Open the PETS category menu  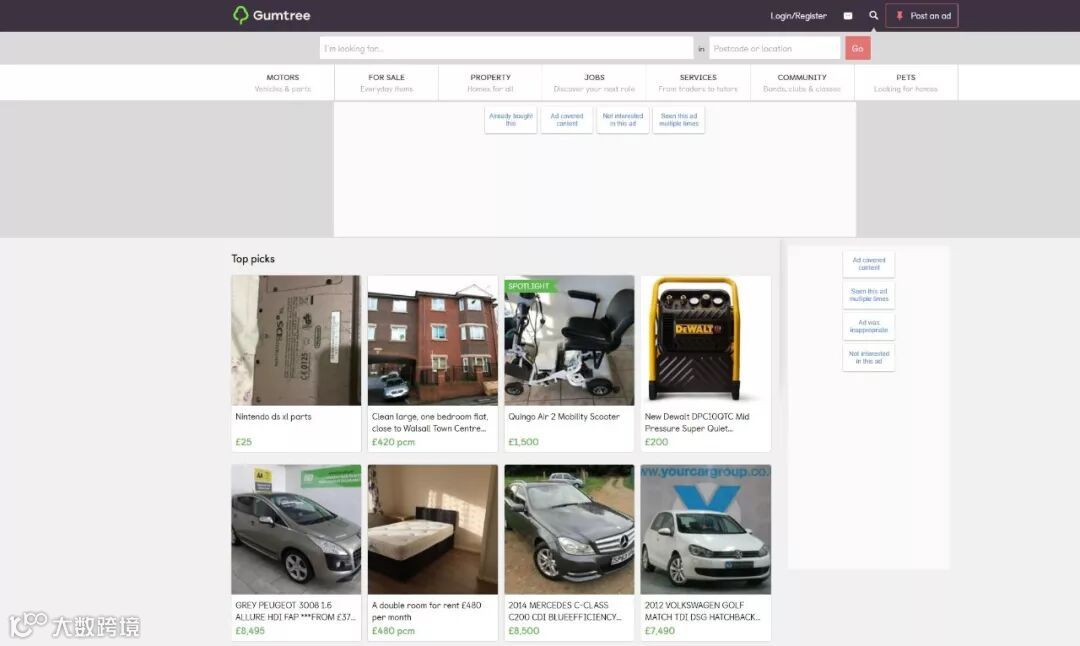[x=906, y=83]
